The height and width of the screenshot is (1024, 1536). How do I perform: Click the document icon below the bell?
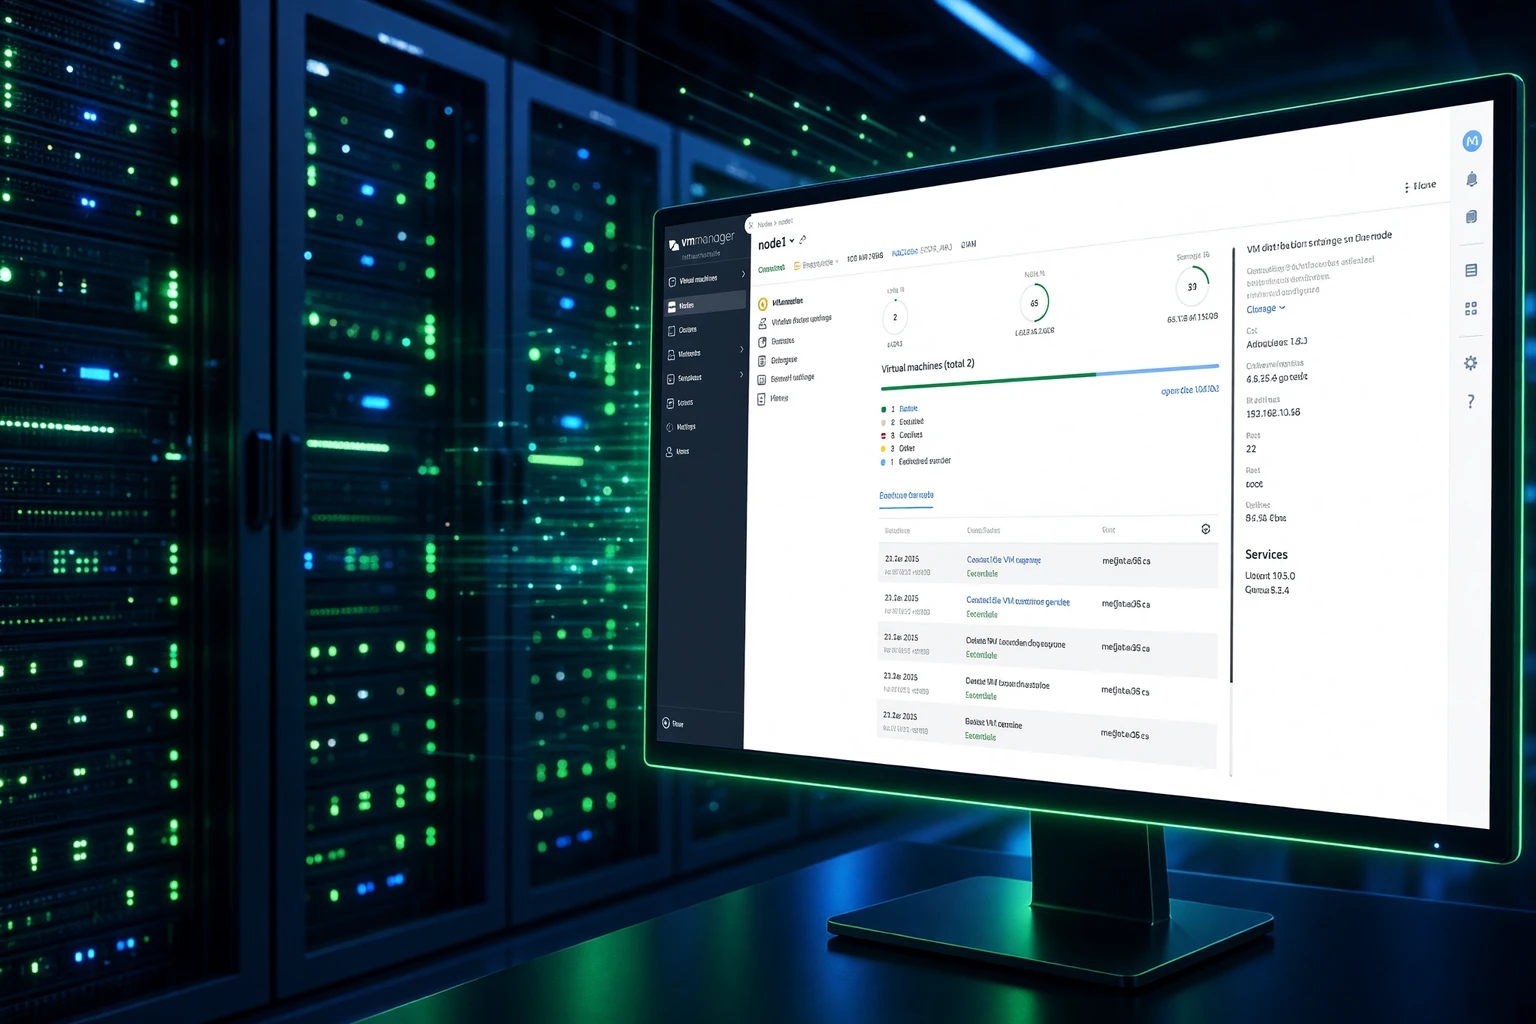click(1472, 217)
